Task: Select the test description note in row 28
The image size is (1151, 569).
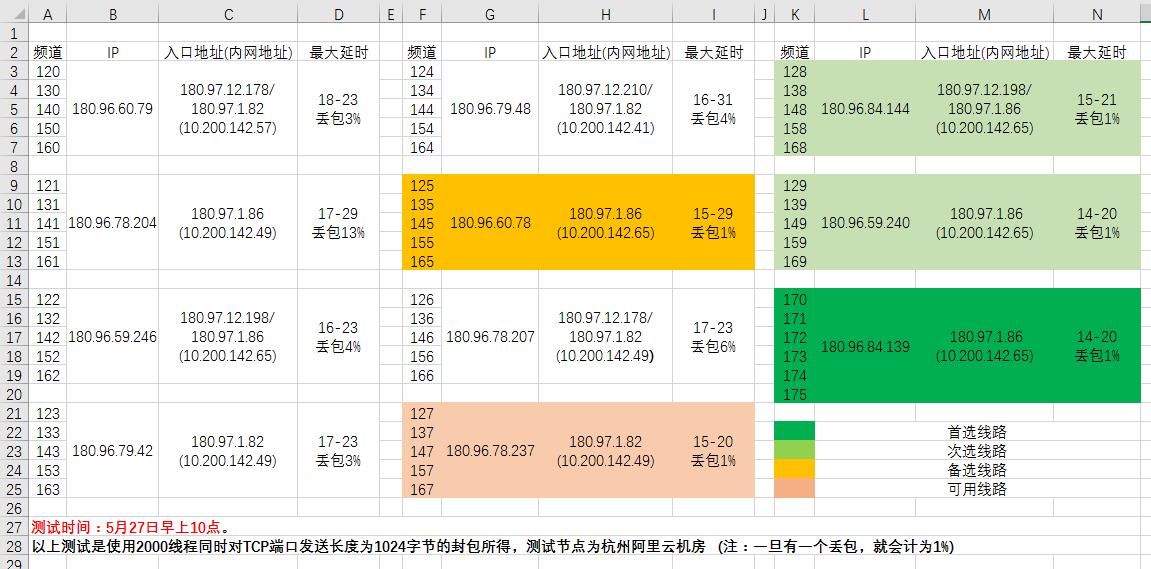Action: click(x=492, y=546)
